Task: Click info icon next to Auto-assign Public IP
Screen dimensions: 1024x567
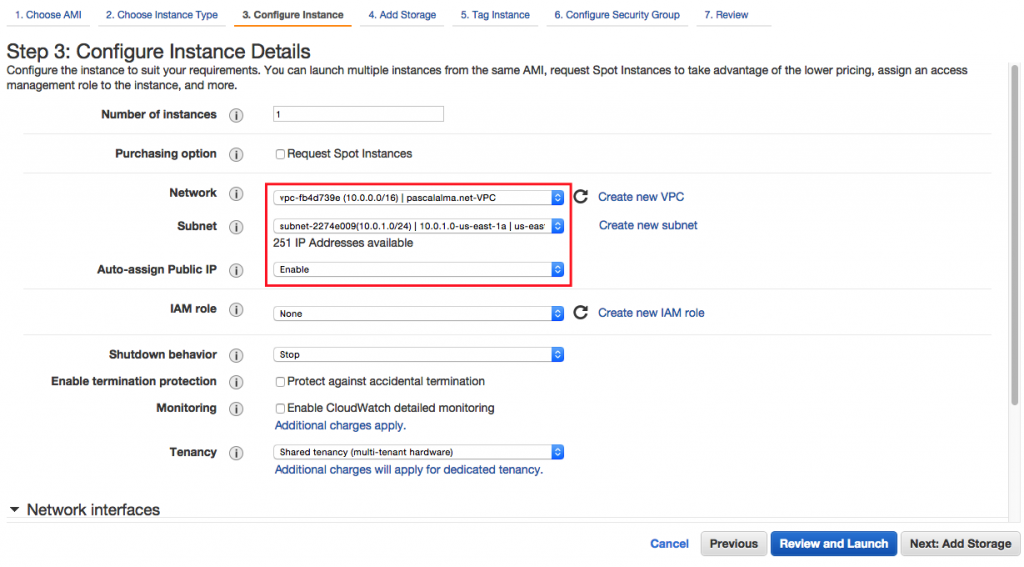Action: click(237, 271)
